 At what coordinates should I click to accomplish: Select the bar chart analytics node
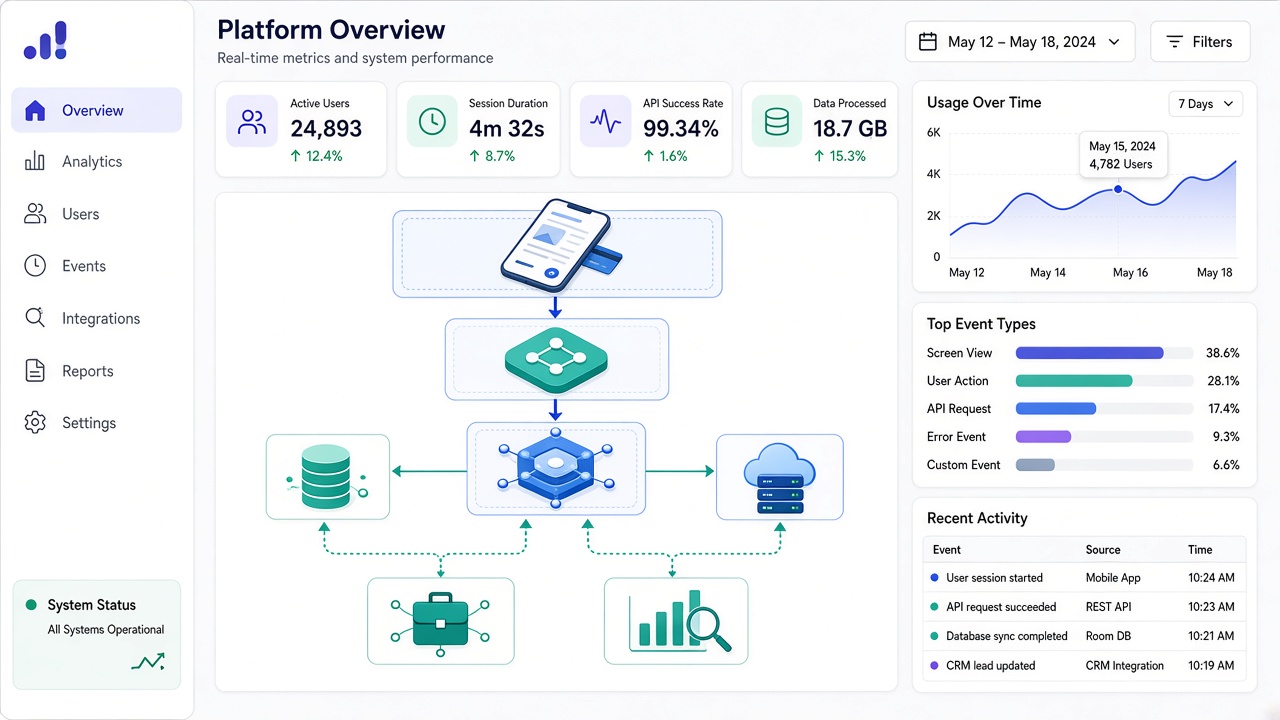click(x=676, y=621)
